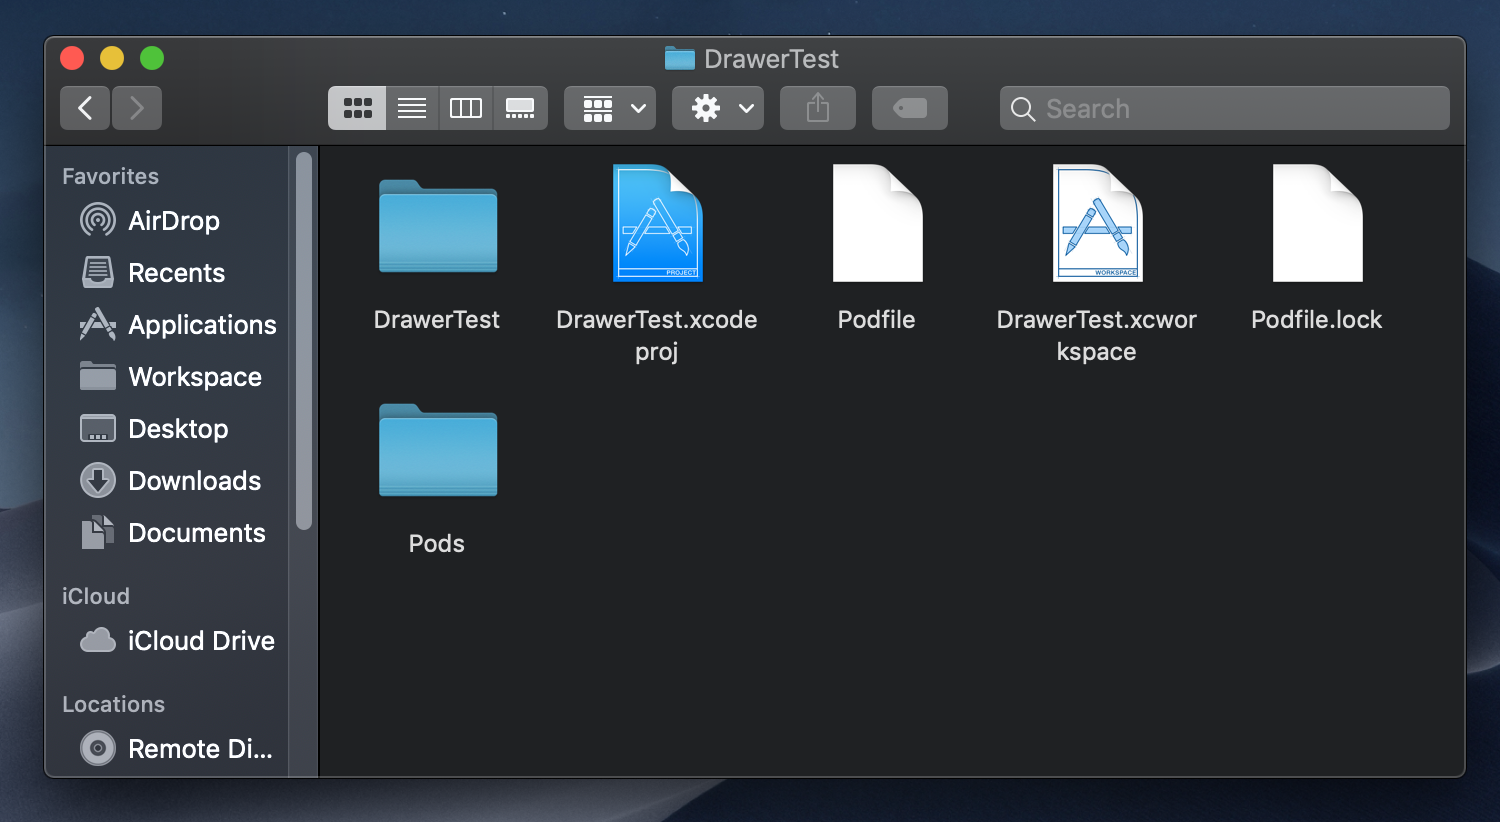Screen dimensions: 1500x822
Task: Open the gear Action menu
Action: pos(718,108)
